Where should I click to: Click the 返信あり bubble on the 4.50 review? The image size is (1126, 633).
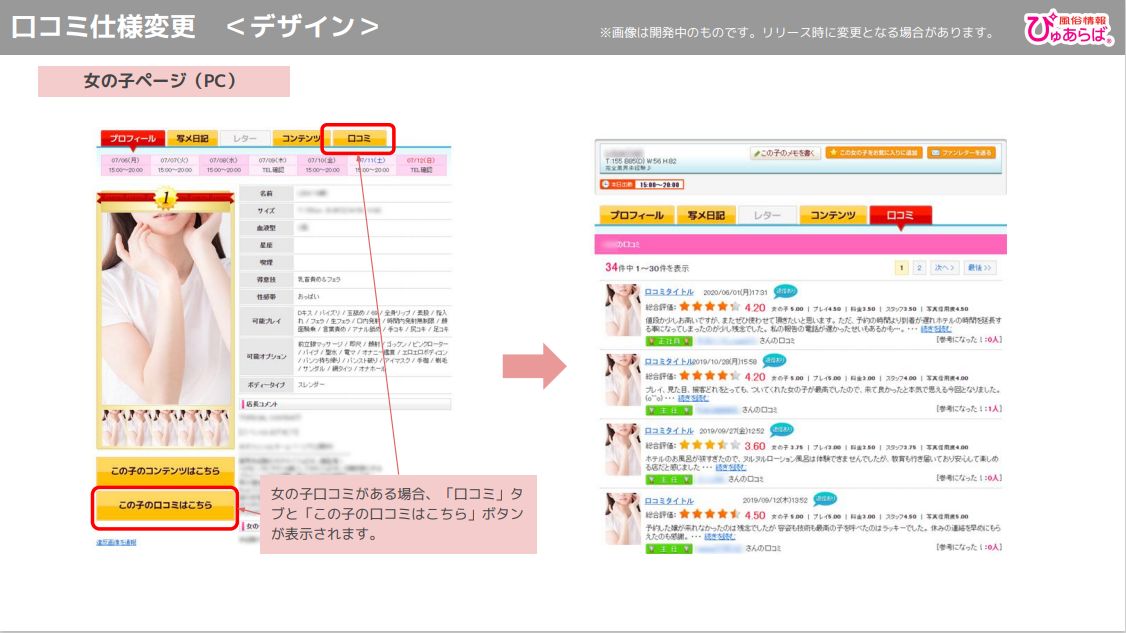tap(824, 498)
